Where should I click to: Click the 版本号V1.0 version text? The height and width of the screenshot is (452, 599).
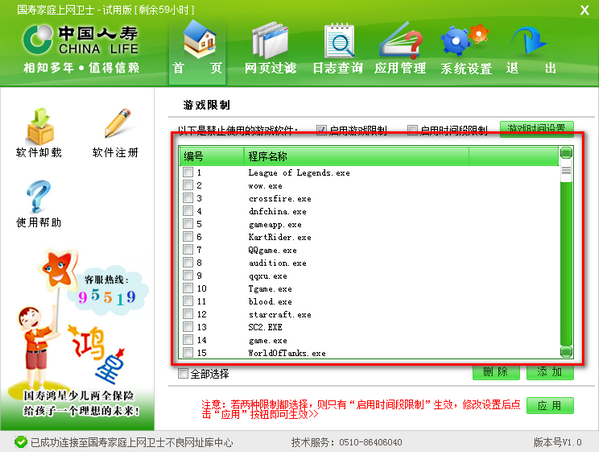(557, 442)
